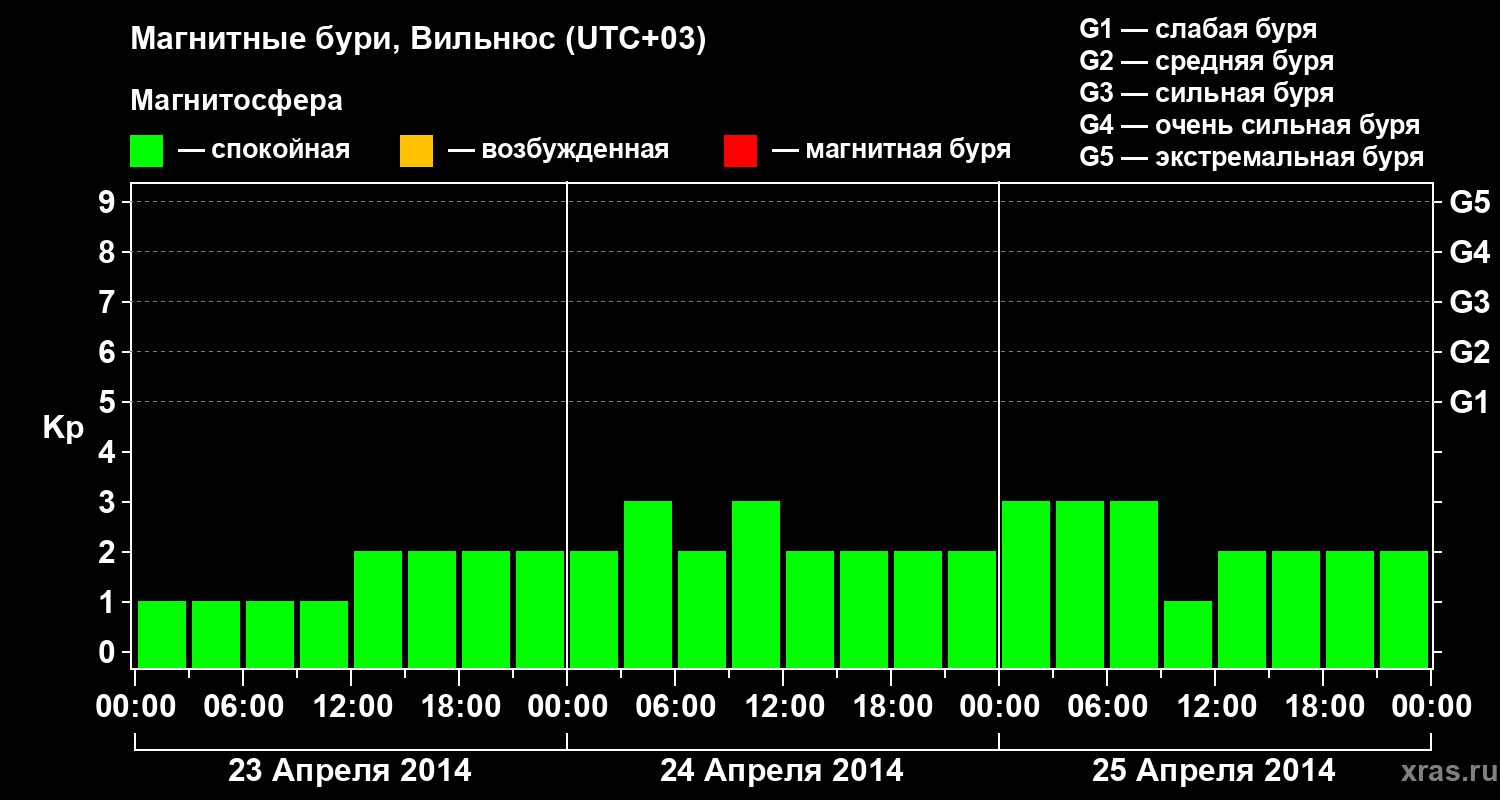Image resolution: width=1500 pixels, height=800 pixels.
Task: Click the 'G4' label on right axis
Action: pos(1470,252)
